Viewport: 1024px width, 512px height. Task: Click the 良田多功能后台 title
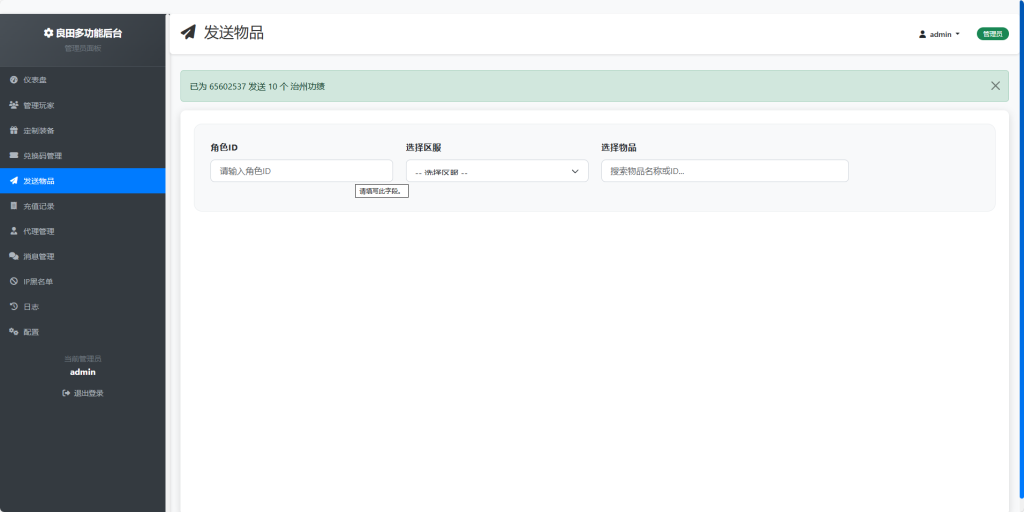click(89, 33)
